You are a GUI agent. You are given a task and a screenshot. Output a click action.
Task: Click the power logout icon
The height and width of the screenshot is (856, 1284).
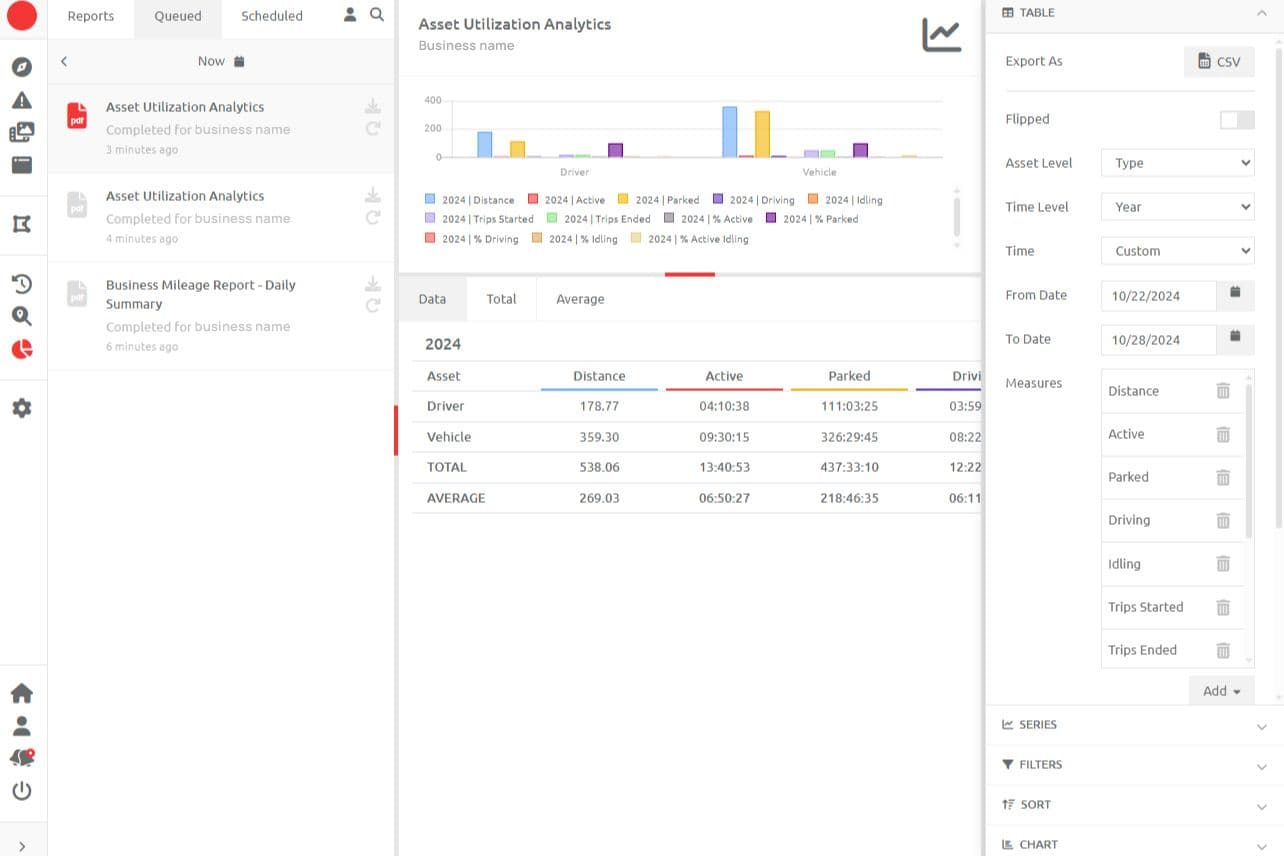(21, 791)
